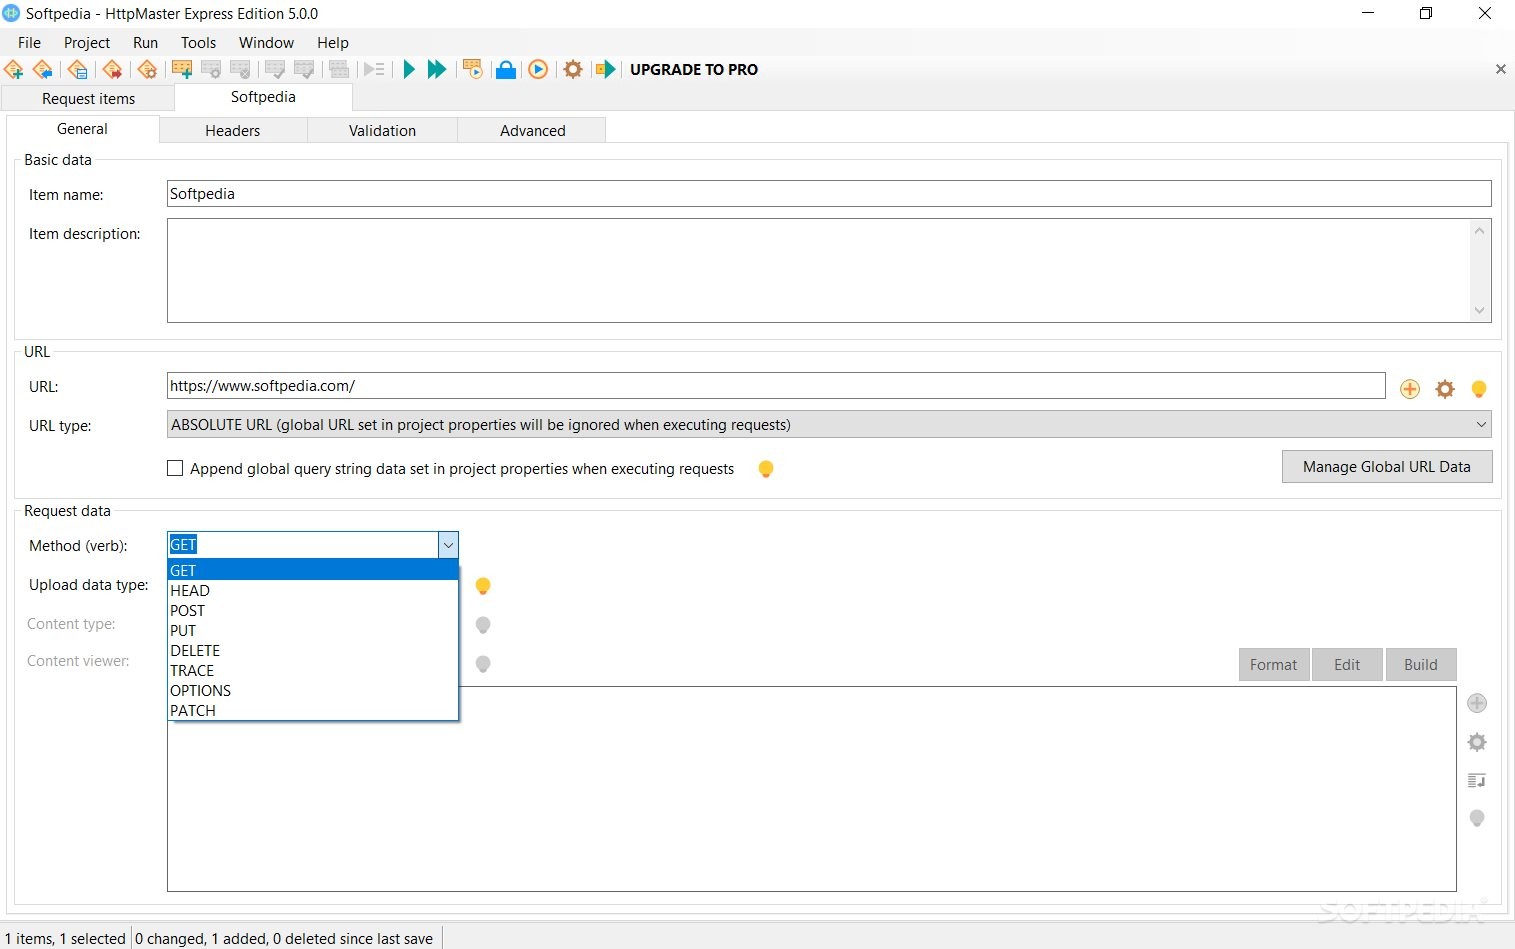
Task: Click the URL input field
Action: (x=776, y=386)
